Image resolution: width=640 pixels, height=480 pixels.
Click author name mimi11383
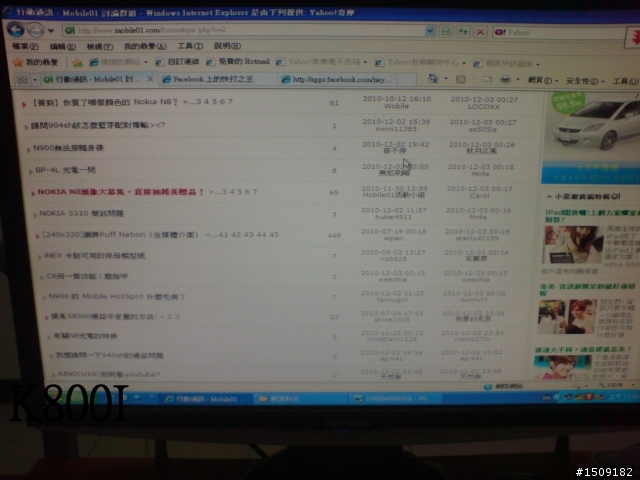point(396,129)
